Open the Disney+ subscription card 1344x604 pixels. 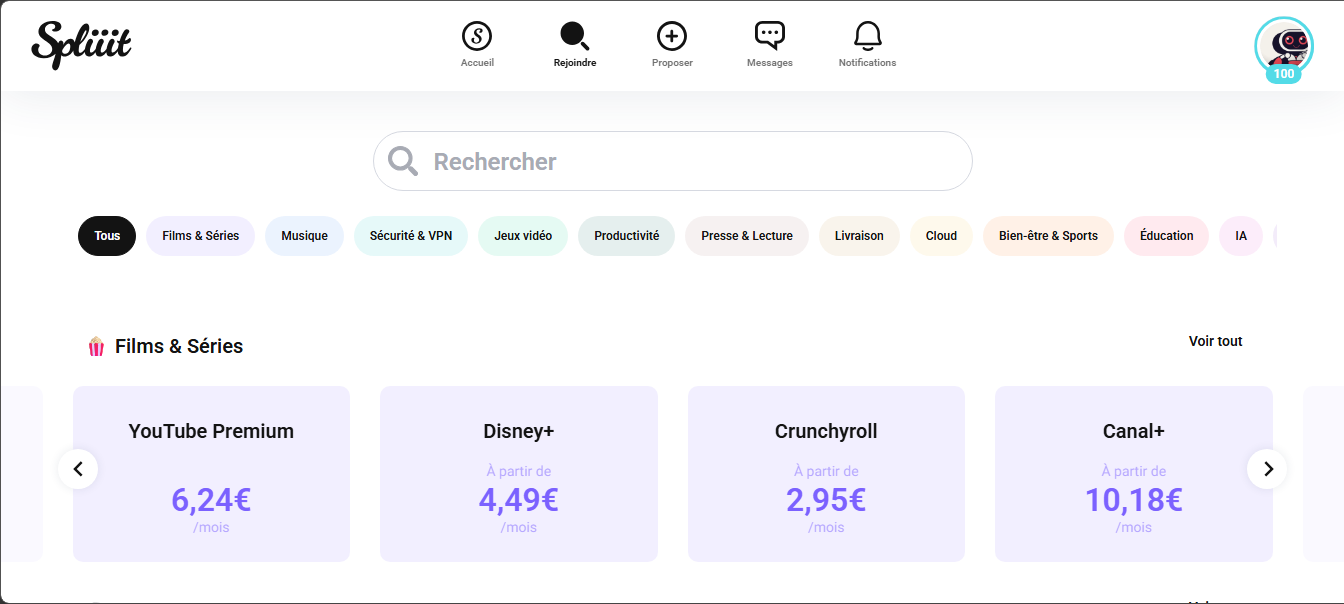518,473
